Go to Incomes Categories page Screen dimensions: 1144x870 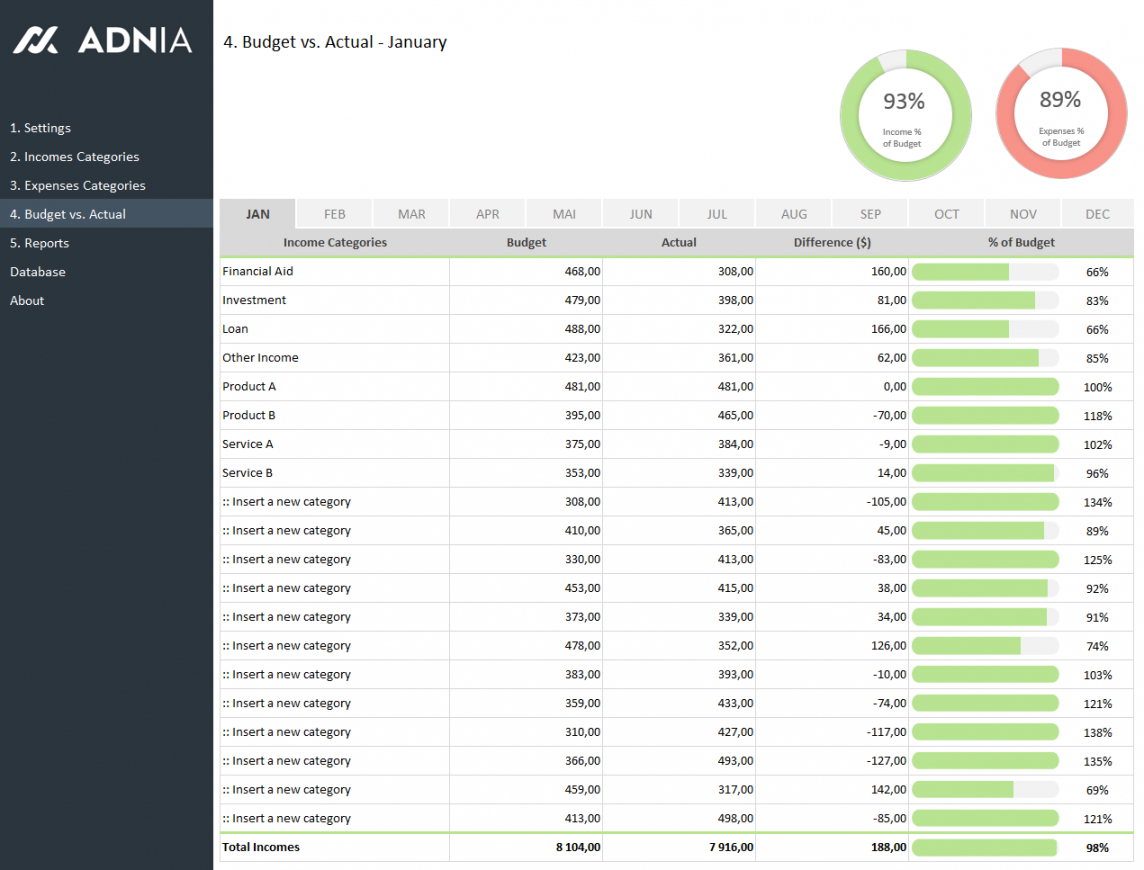pos(74,157)
